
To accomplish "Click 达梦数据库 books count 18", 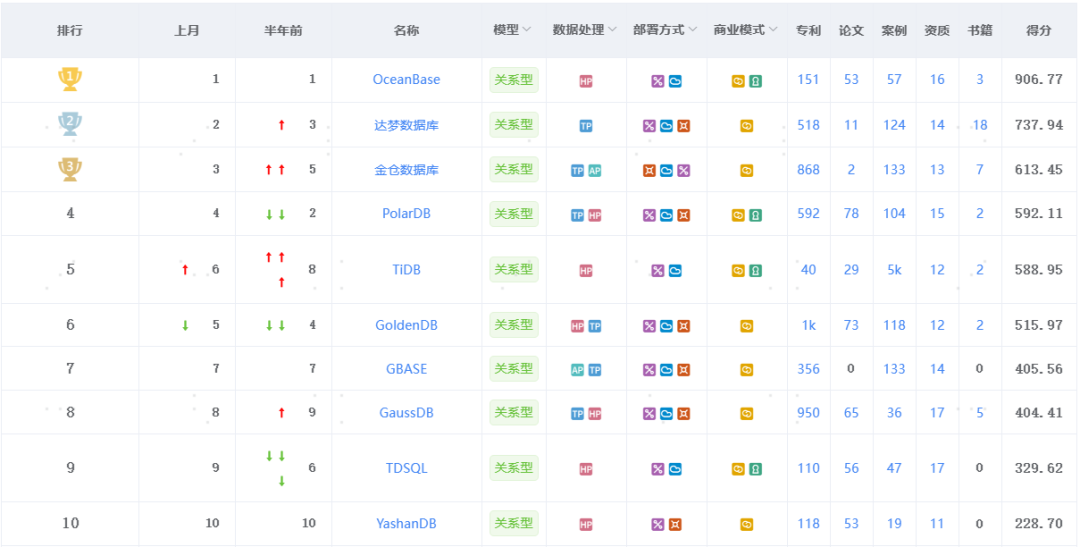I will 979,125.
